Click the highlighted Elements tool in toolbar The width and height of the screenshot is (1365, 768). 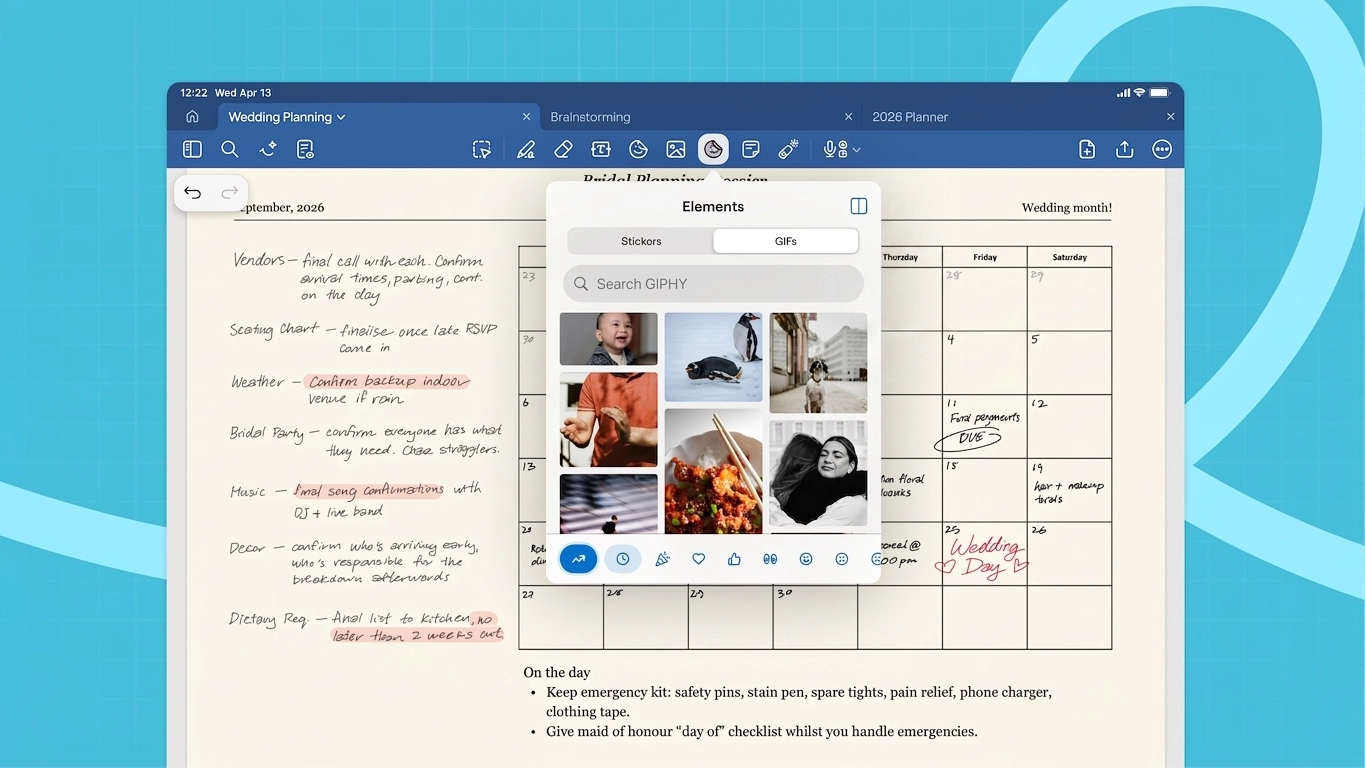(713, 149)
